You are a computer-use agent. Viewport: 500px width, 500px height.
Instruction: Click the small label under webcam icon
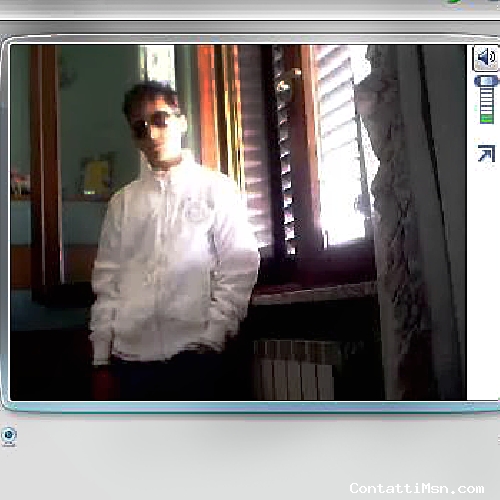(9, 444)
